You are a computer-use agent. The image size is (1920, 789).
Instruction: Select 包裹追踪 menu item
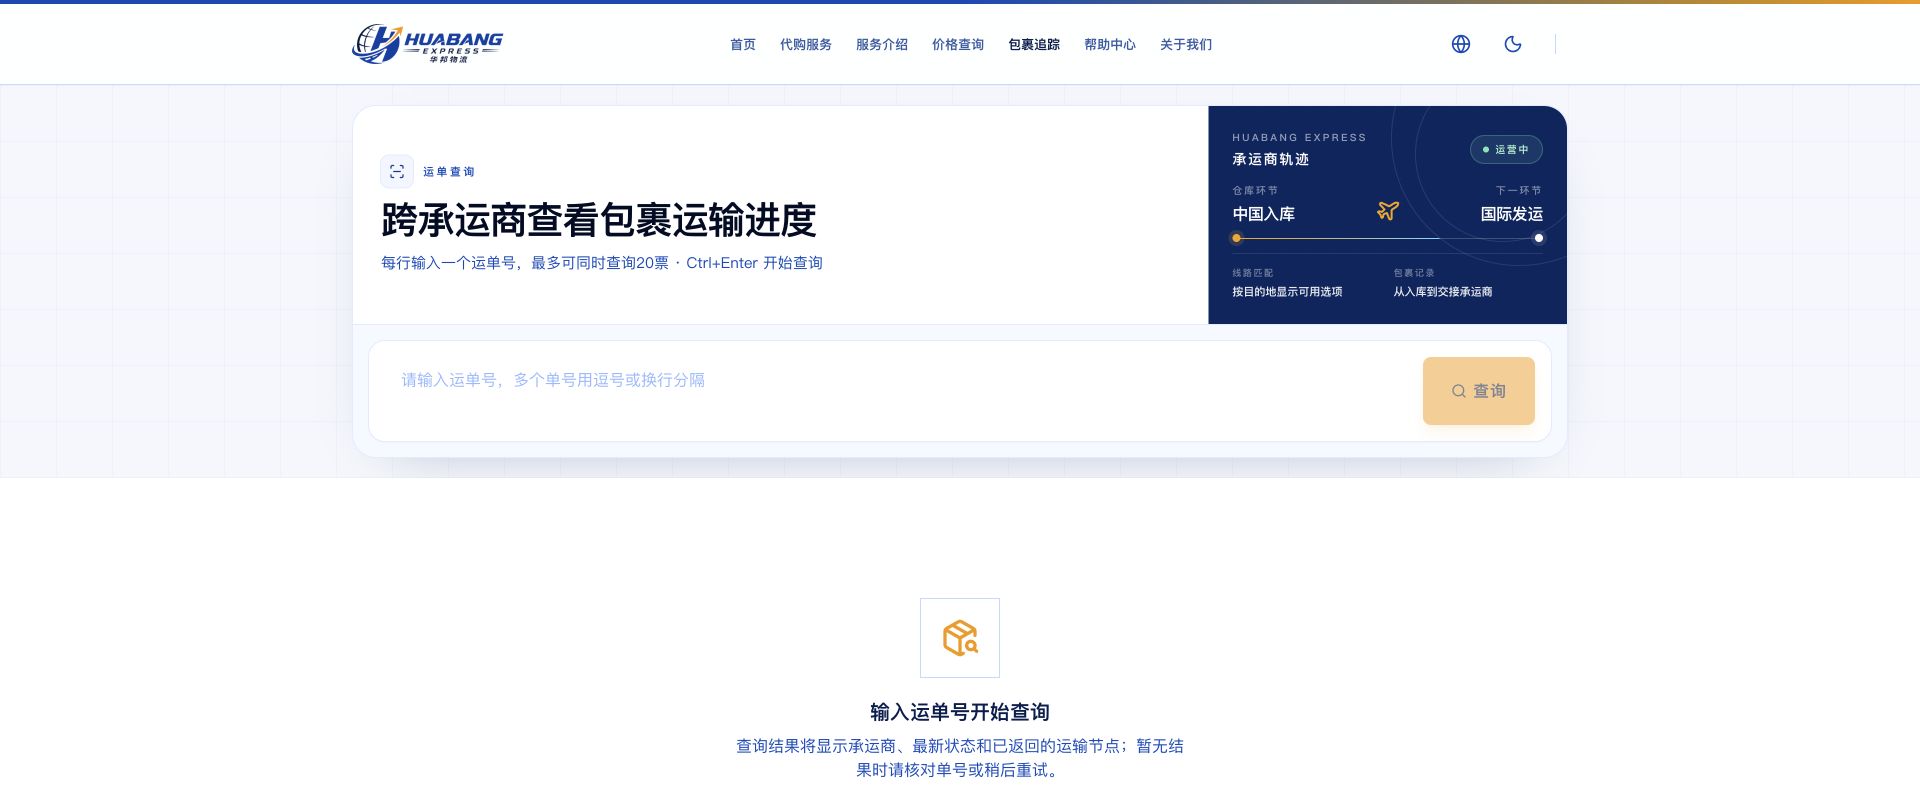pyautogui.click(x=1034, y=45)
